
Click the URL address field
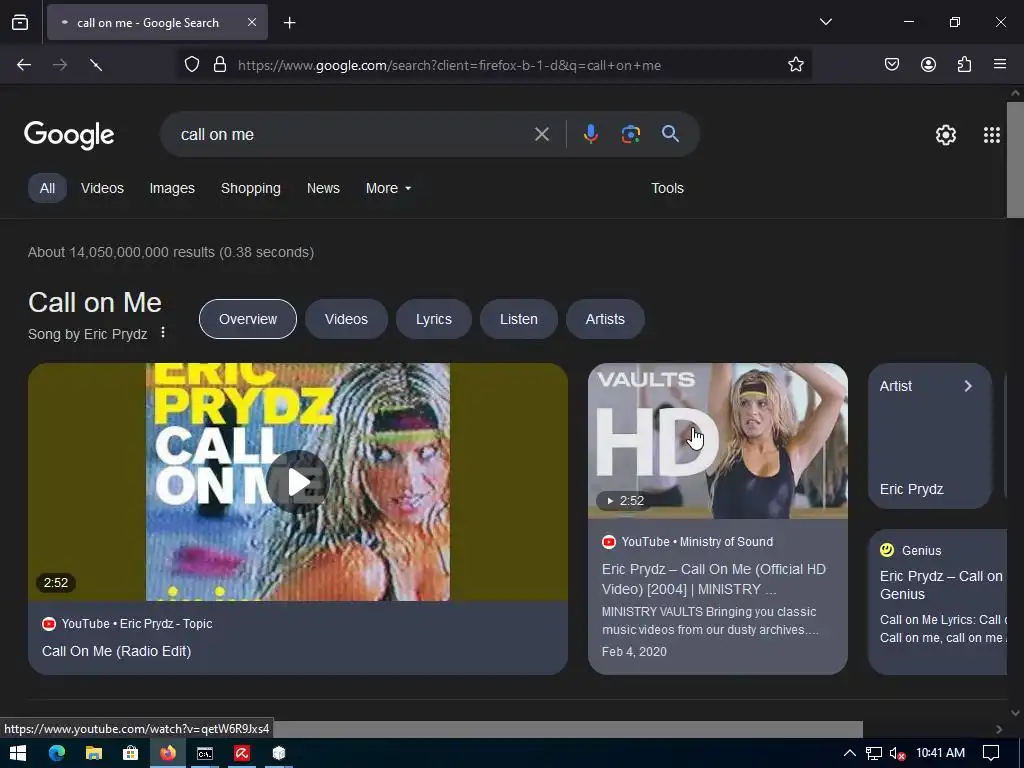tap(496, 65)
